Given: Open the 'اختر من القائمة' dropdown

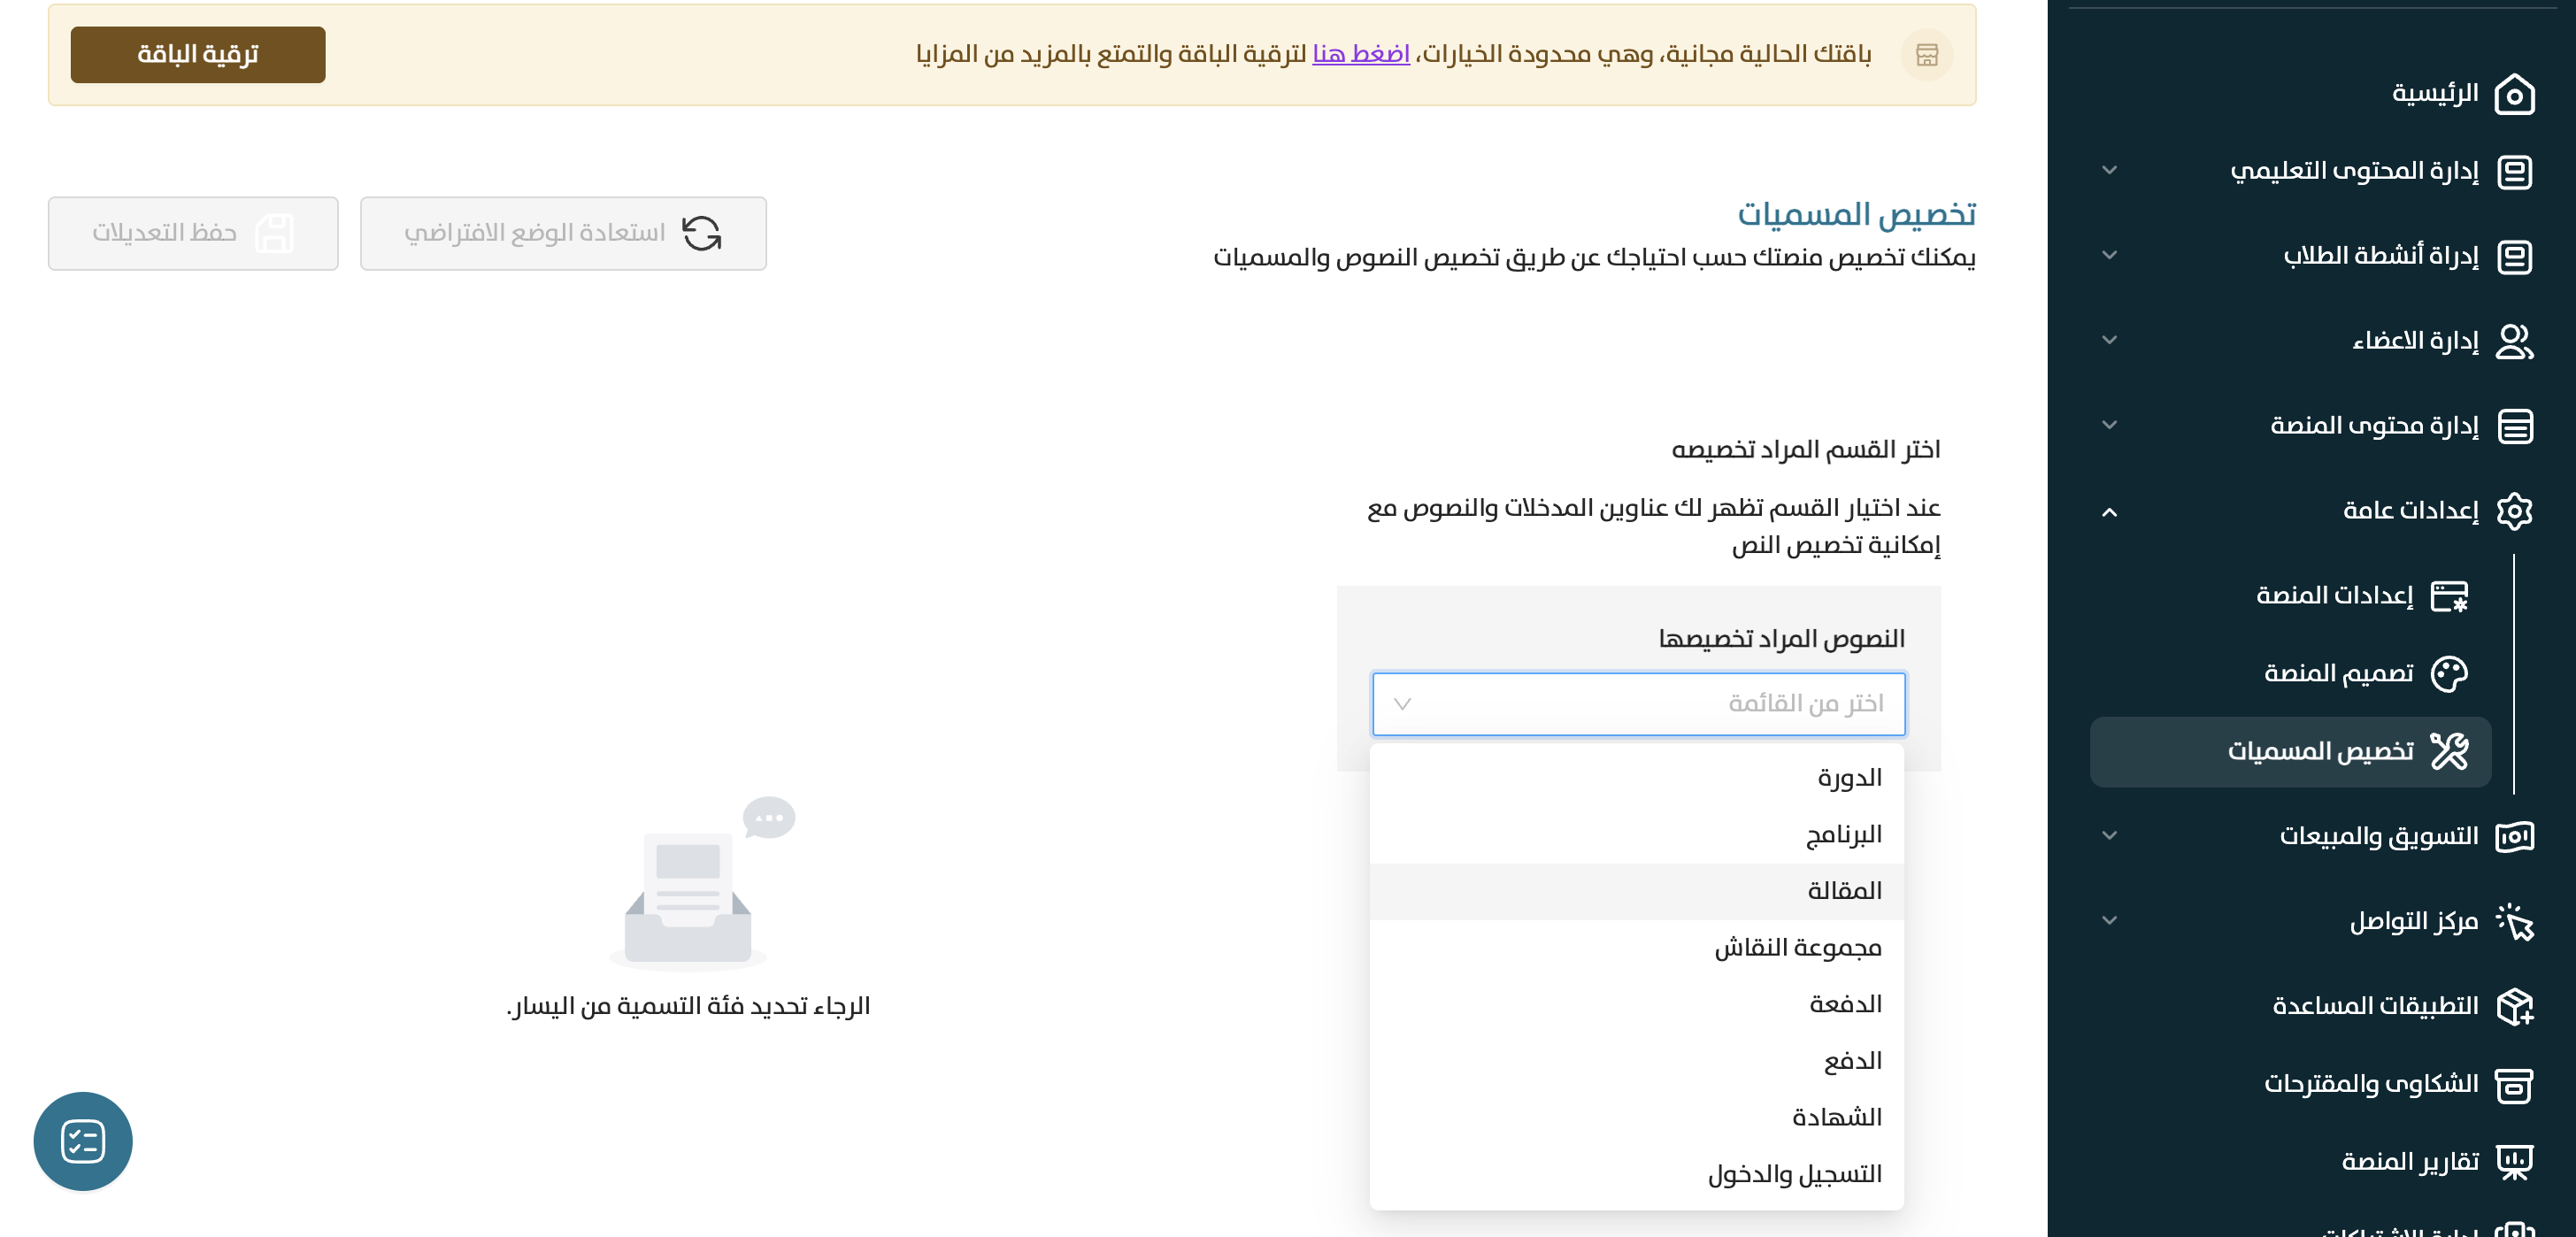Looking at the screenshot, I should click(1638, 704).
